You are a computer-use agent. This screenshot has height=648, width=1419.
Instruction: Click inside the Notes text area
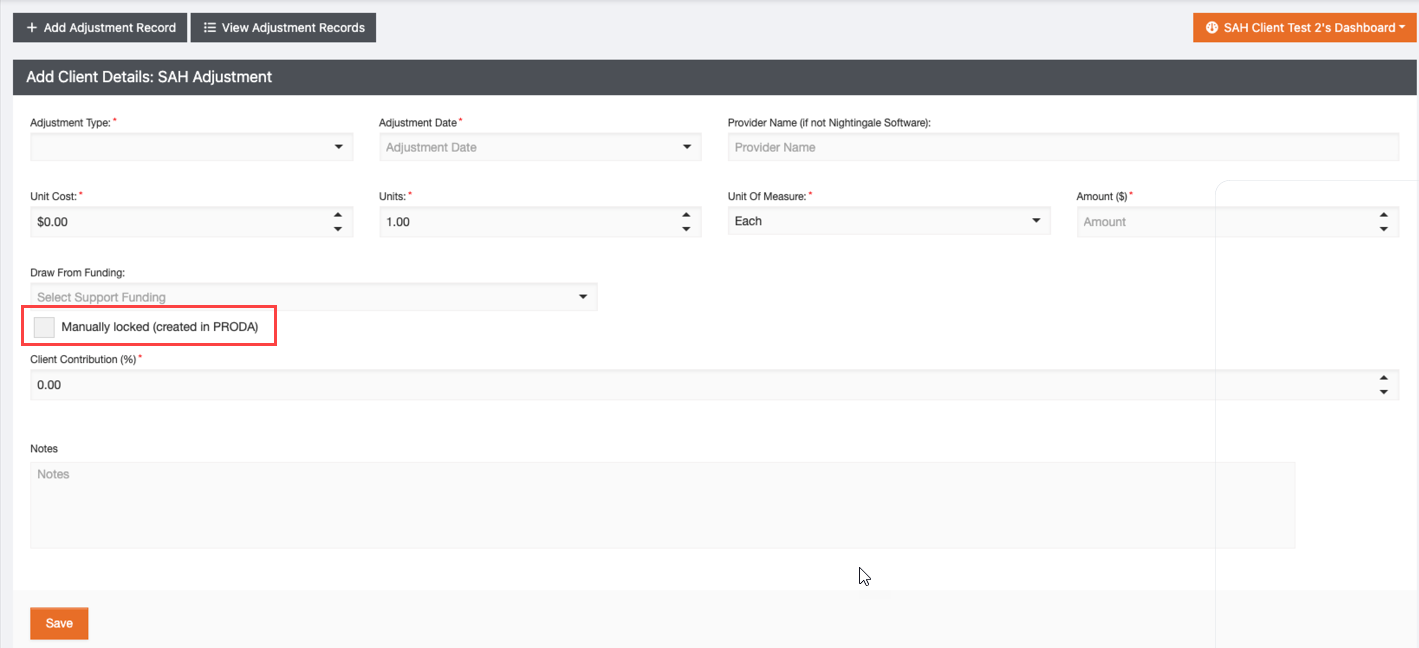click(x=662, y=505)
